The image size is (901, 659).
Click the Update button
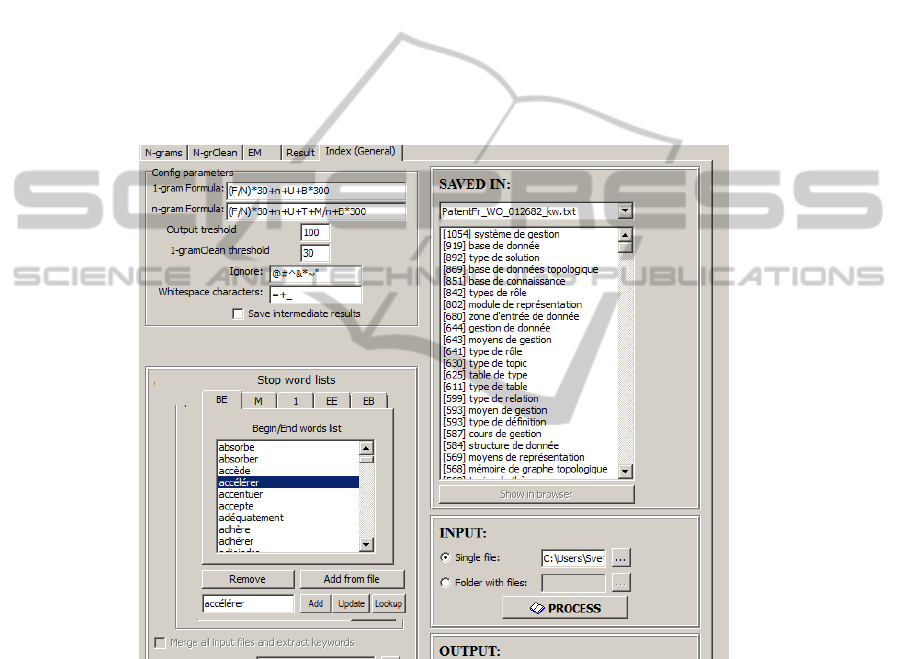pos(351,604)
